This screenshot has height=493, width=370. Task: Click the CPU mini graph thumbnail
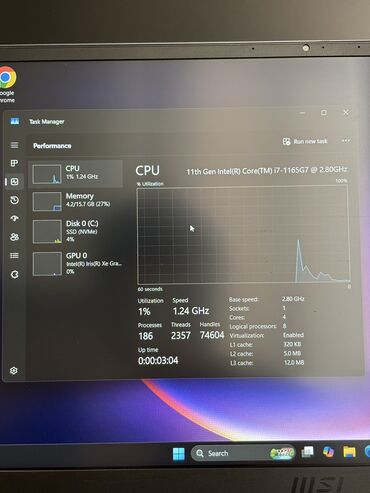[x=47, y=174]
